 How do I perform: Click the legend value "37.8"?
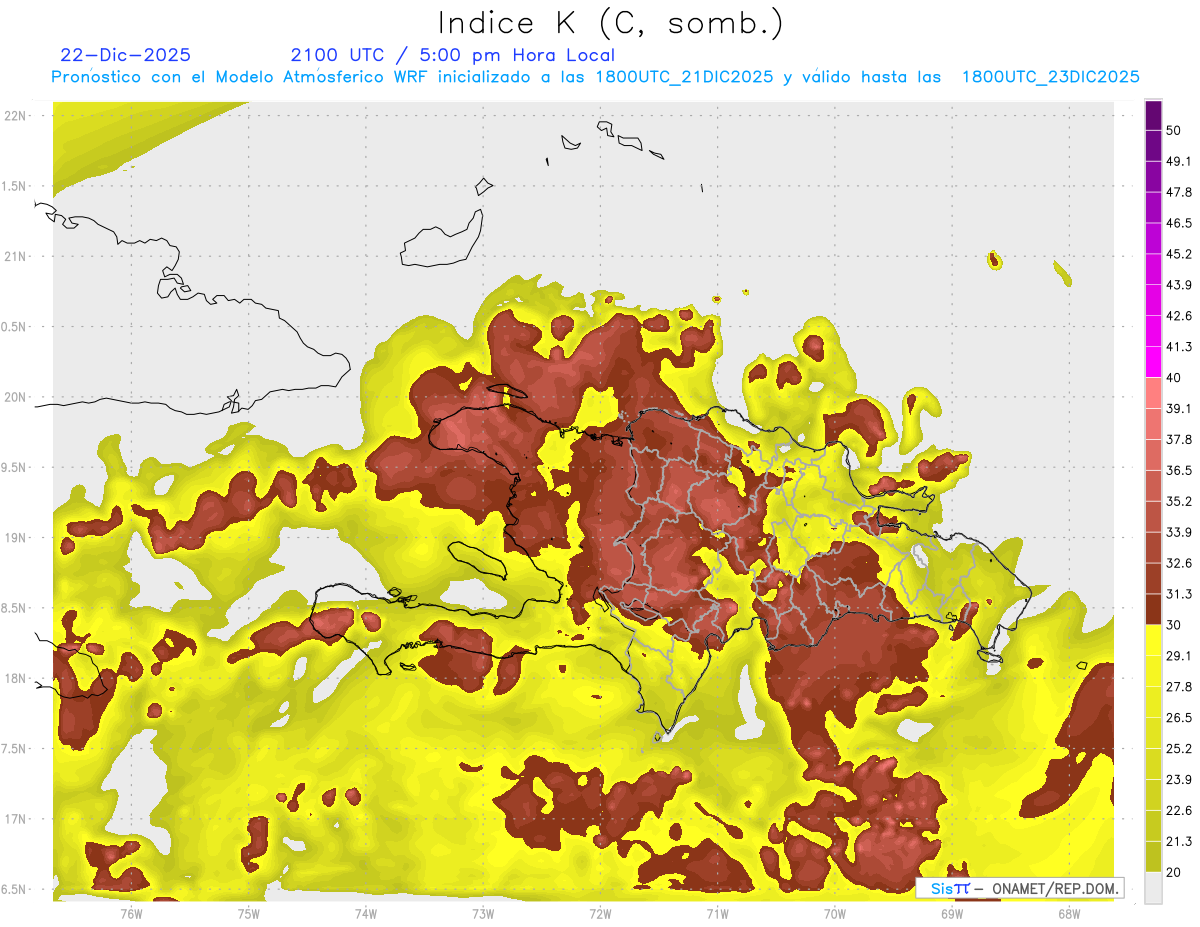(1179, 439)
